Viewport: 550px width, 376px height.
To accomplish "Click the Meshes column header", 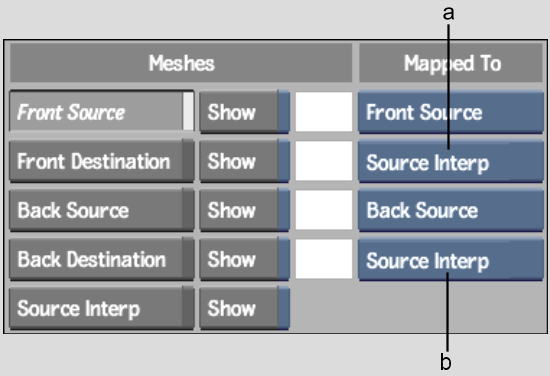I will click(181, 63).
